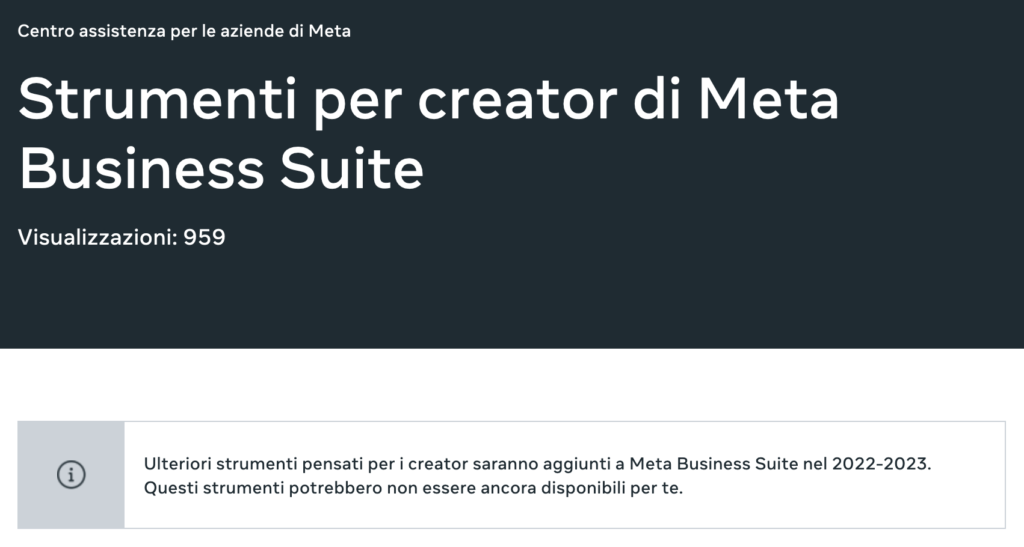Image resolution: width=1024 pixels, height=547 pixels.
Task: Select the Strumenti per creator page title
Action: pos(428,134)
